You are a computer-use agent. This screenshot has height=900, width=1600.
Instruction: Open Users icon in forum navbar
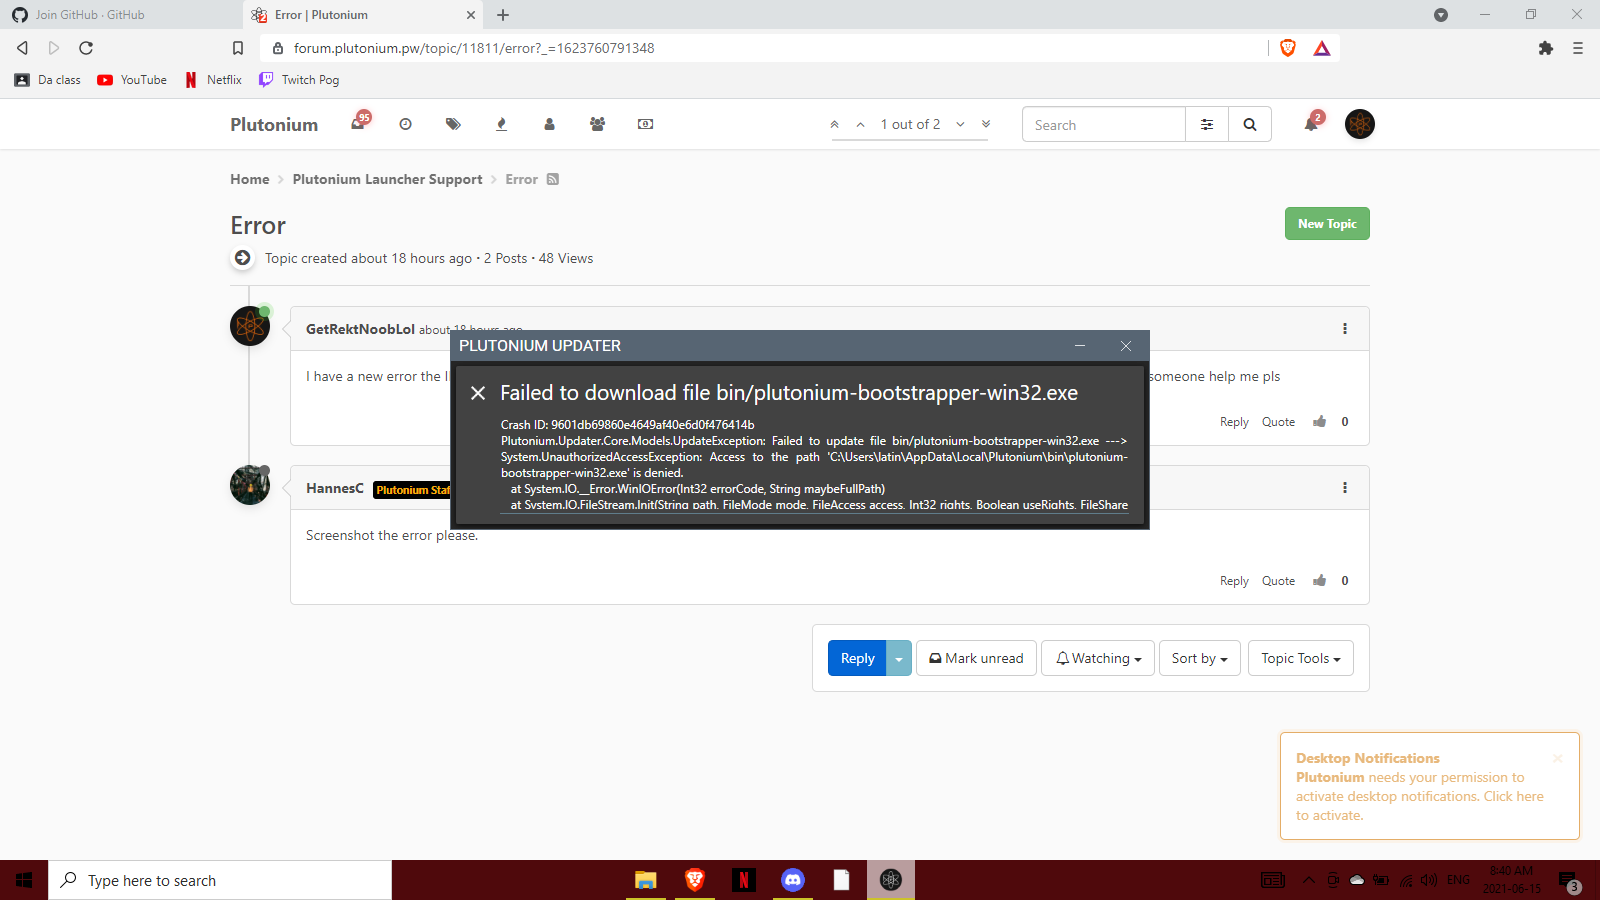(x=549, y=124)
